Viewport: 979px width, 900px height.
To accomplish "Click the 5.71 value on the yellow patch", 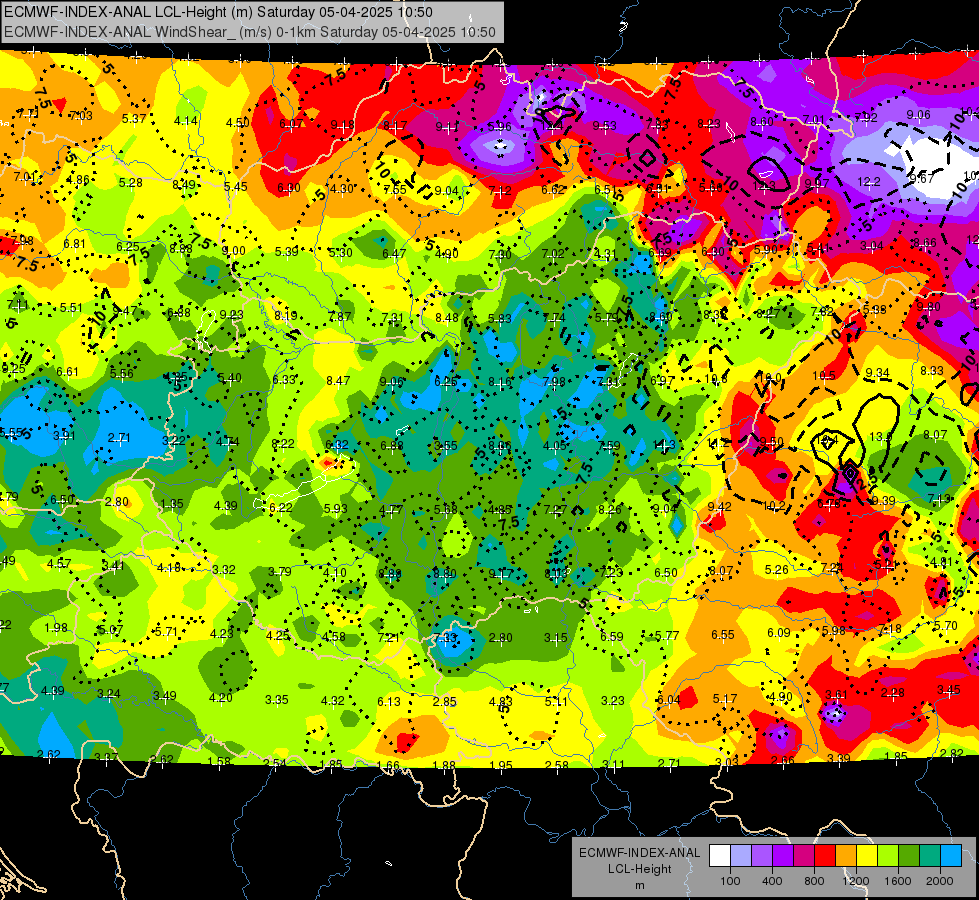I will click(x=166, y=631).
